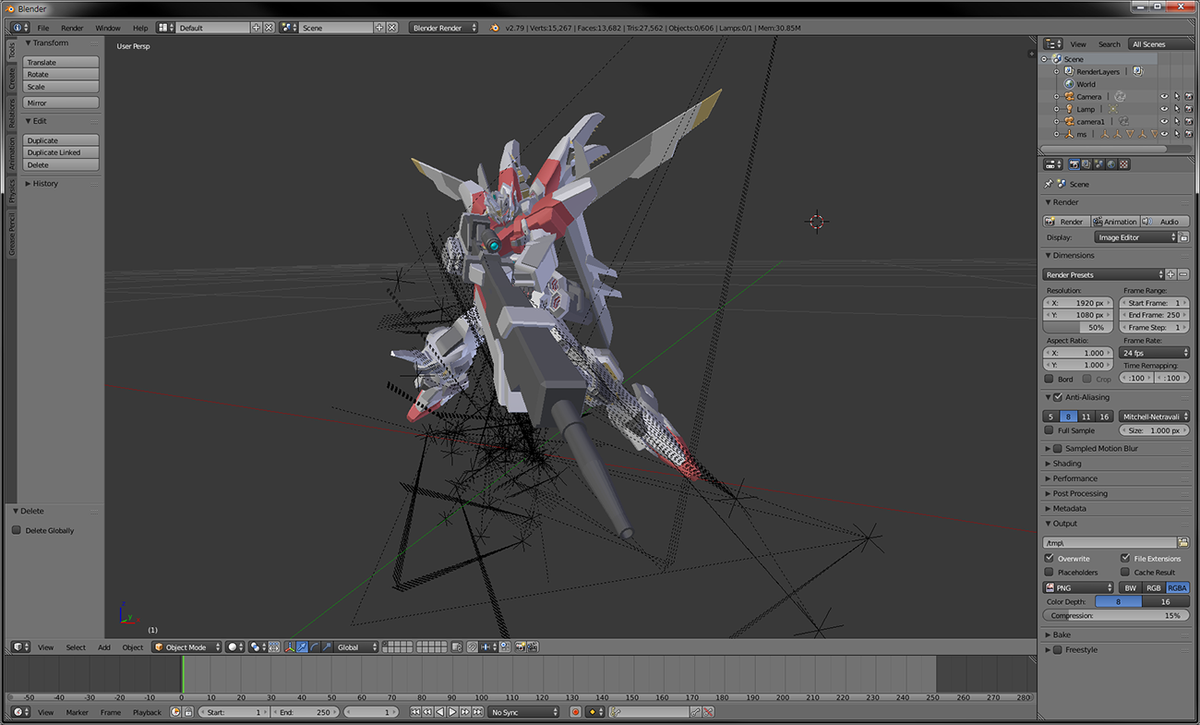Select the Render properties tab icon
Screen dimensions: 1200x725
(1074, 164)
